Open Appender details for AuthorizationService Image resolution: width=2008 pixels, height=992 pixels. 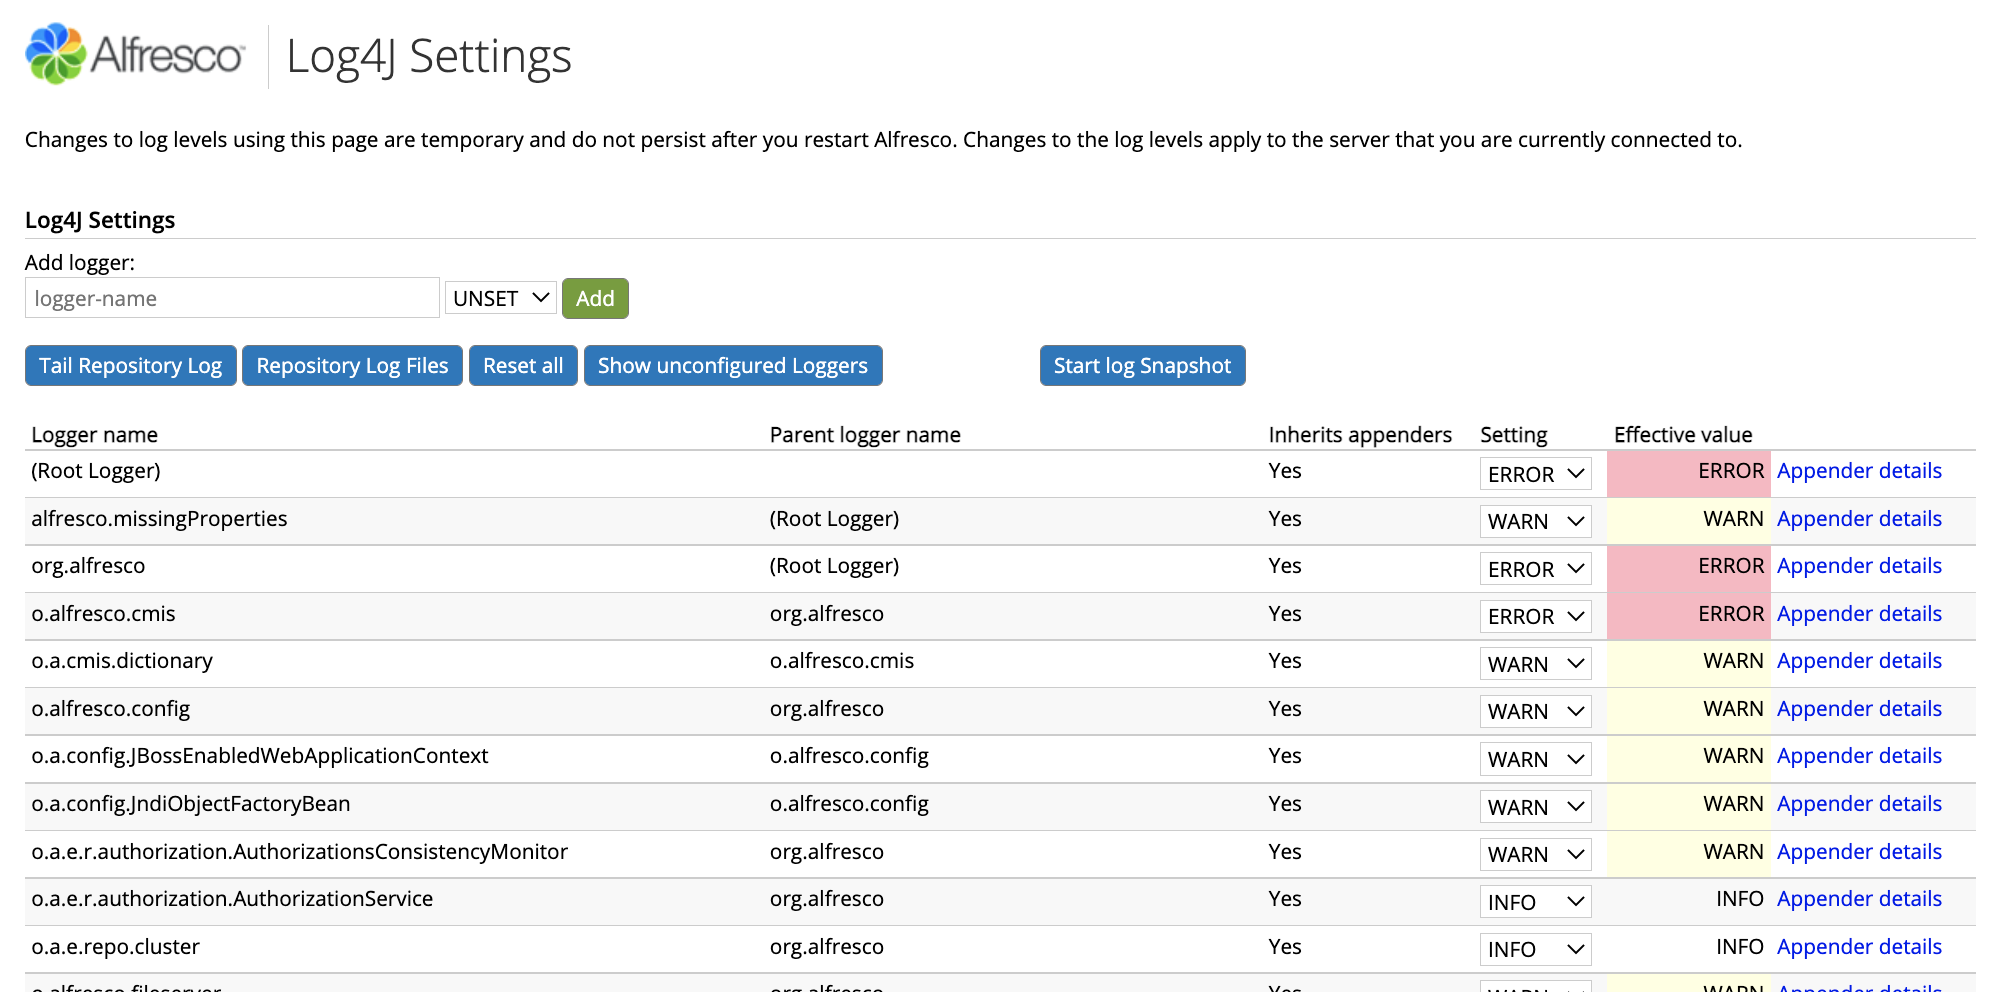click(x=1859, y=899)
